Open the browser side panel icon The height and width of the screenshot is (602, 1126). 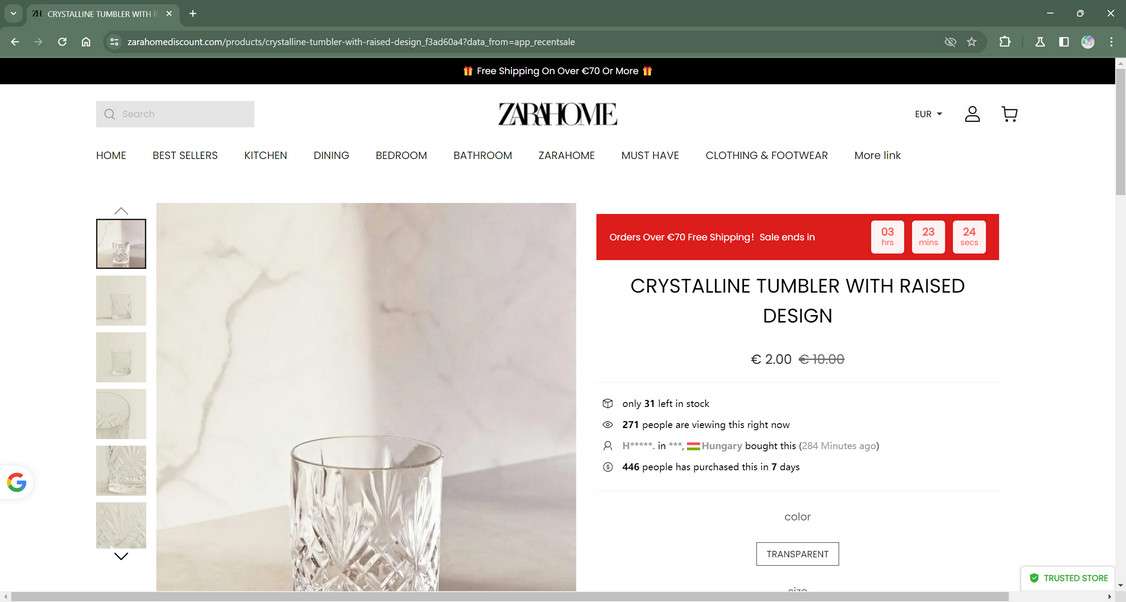(x=1064, y=42)
